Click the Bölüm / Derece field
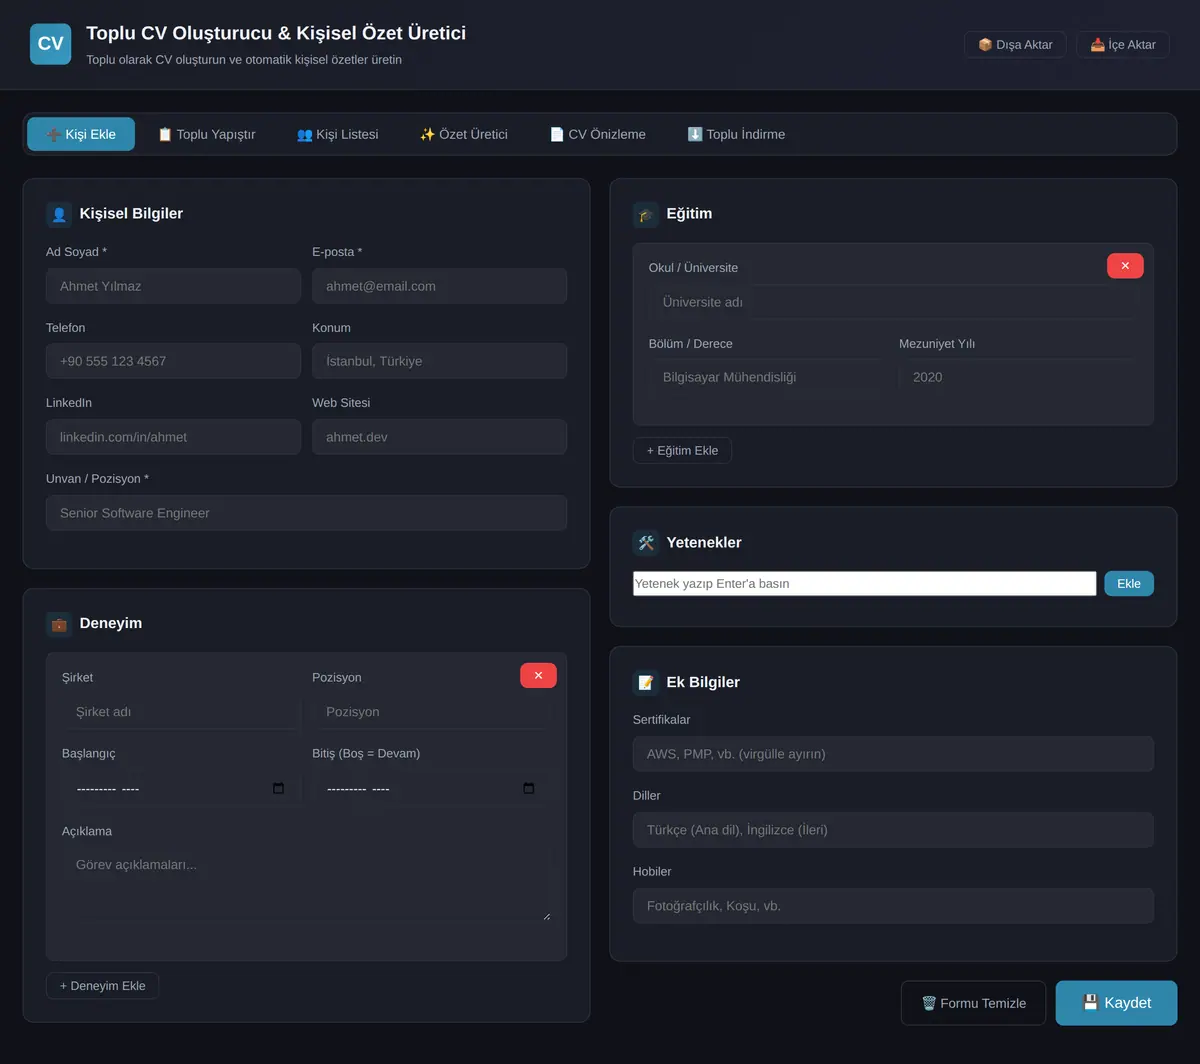Image resolution: width=1200 pixels, height=1064 pixels. click(x=768, y=377)
